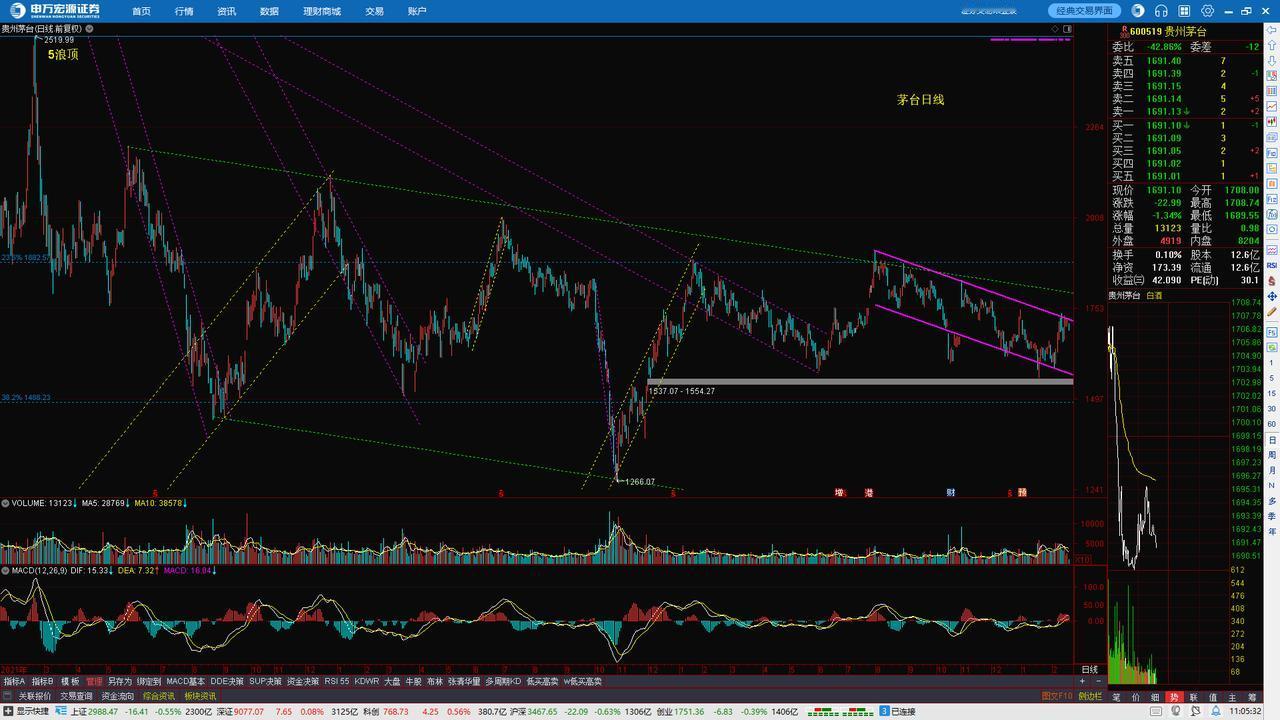Click the small square icon before 关联报价

tap(7, 696)
